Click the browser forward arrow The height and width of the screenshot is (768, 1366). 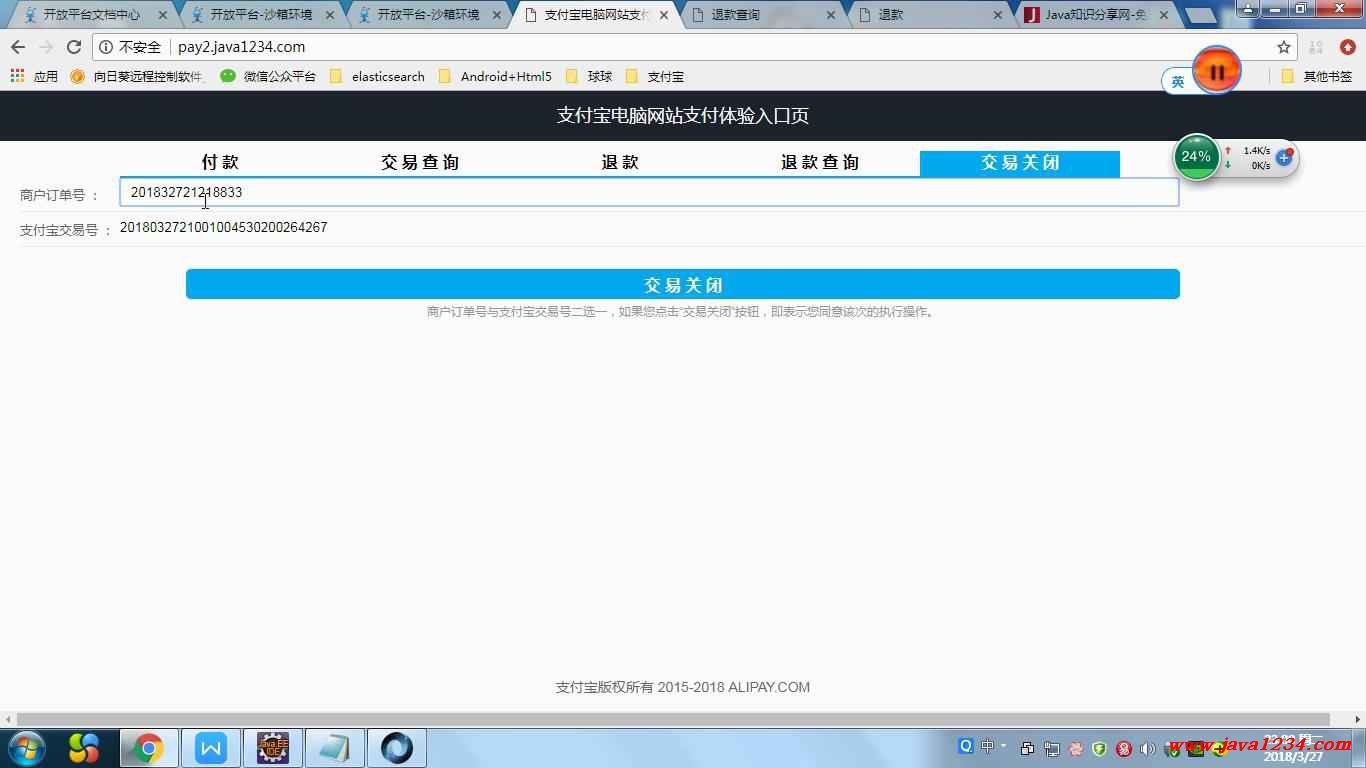[46, 47]
